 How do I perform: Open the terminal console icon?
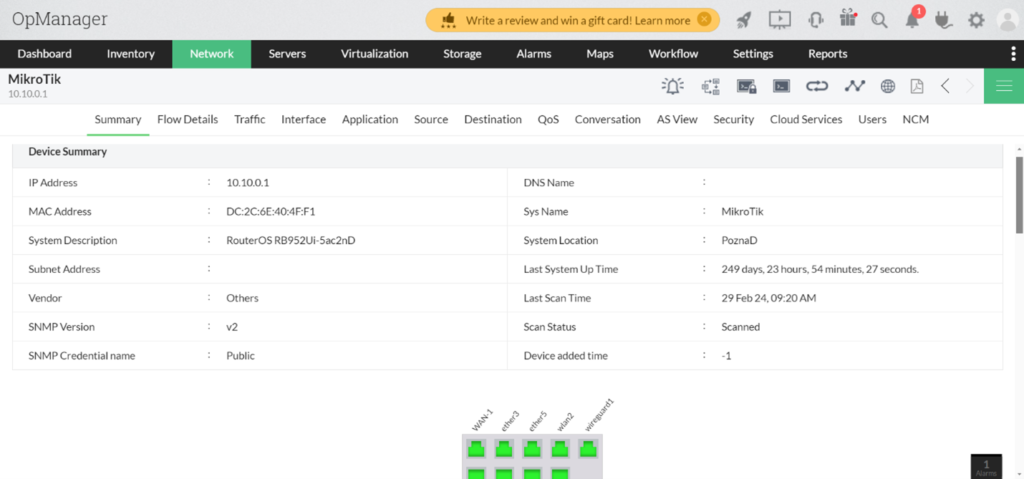pos(781,86)
